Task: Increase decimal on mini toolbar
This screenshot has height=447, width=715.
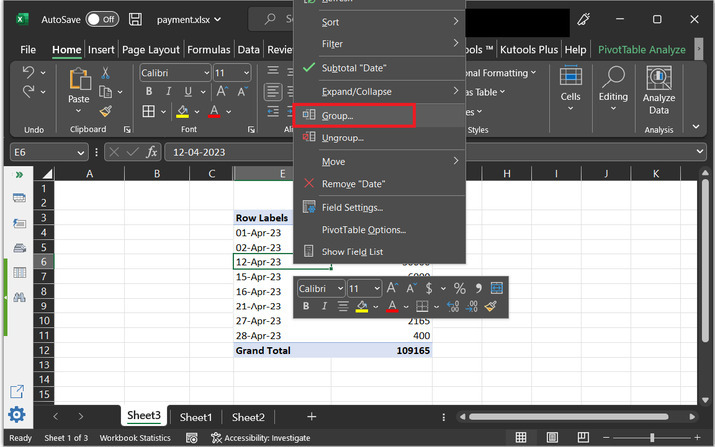Action: tap(453, 306)
